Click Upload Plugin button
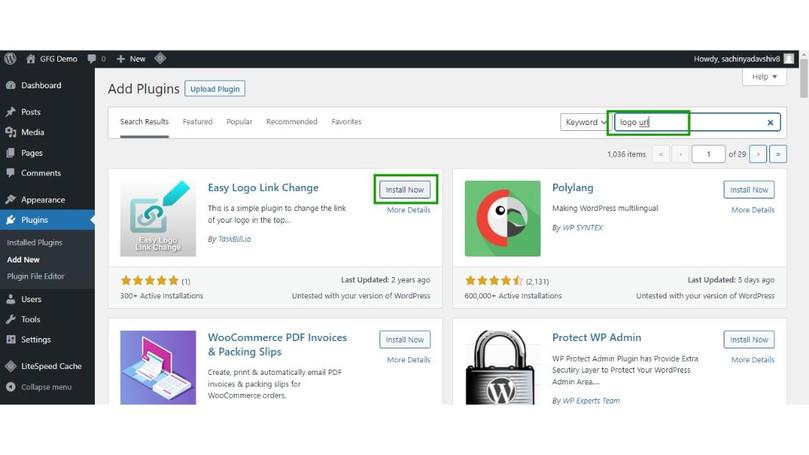The height and width of the screenshot is (455, 809). [x=216, y=89]
